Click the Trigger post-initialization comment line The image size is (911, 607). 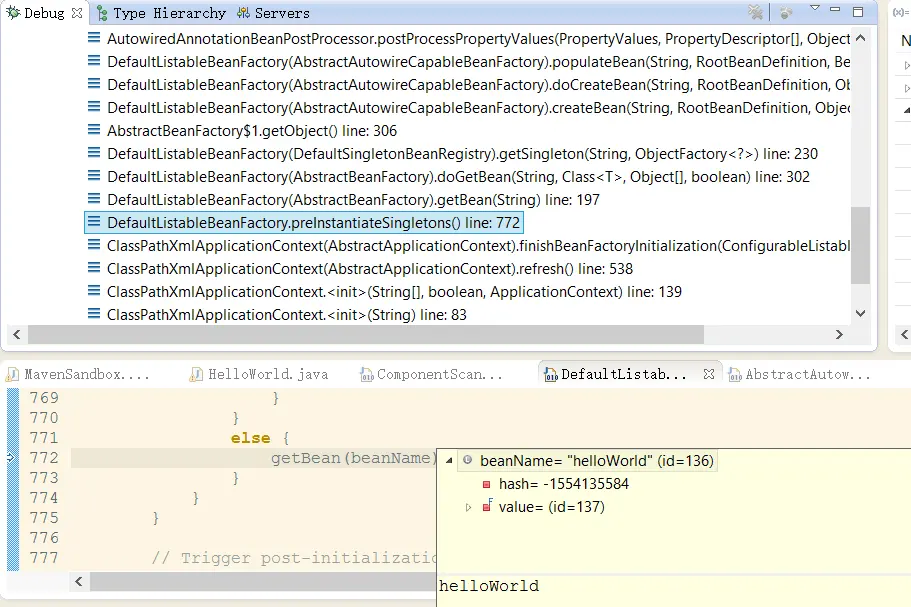[x=293, y=558]
